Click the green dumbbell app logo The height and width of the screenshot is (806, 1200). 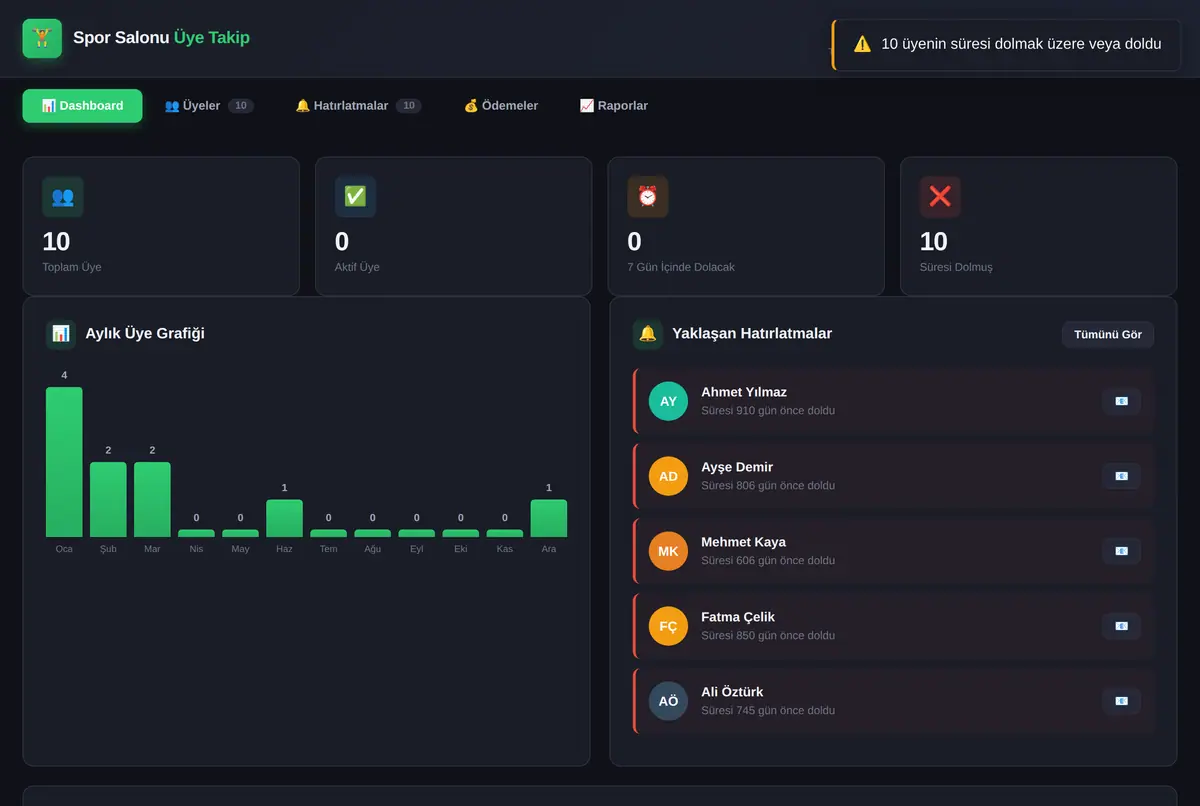click(42, 38)
